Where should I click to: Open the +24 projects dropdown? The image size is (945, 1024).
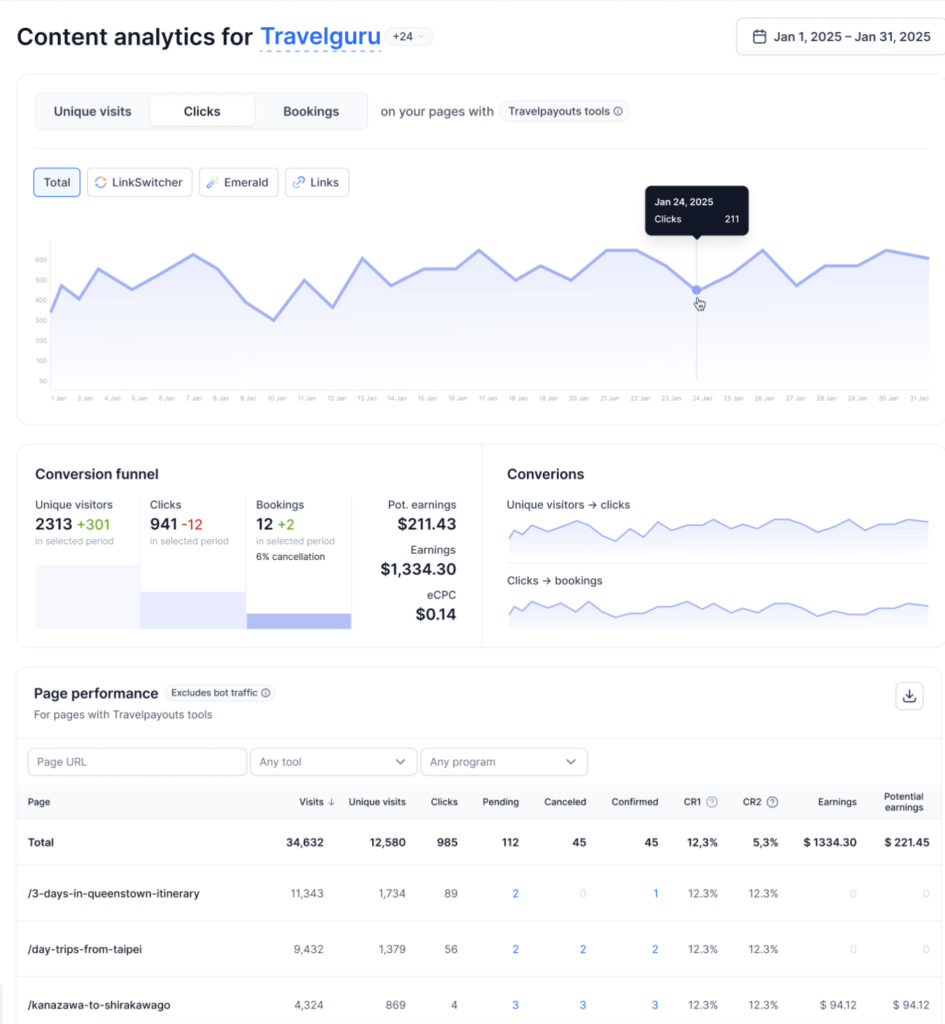tap(410, 37)
